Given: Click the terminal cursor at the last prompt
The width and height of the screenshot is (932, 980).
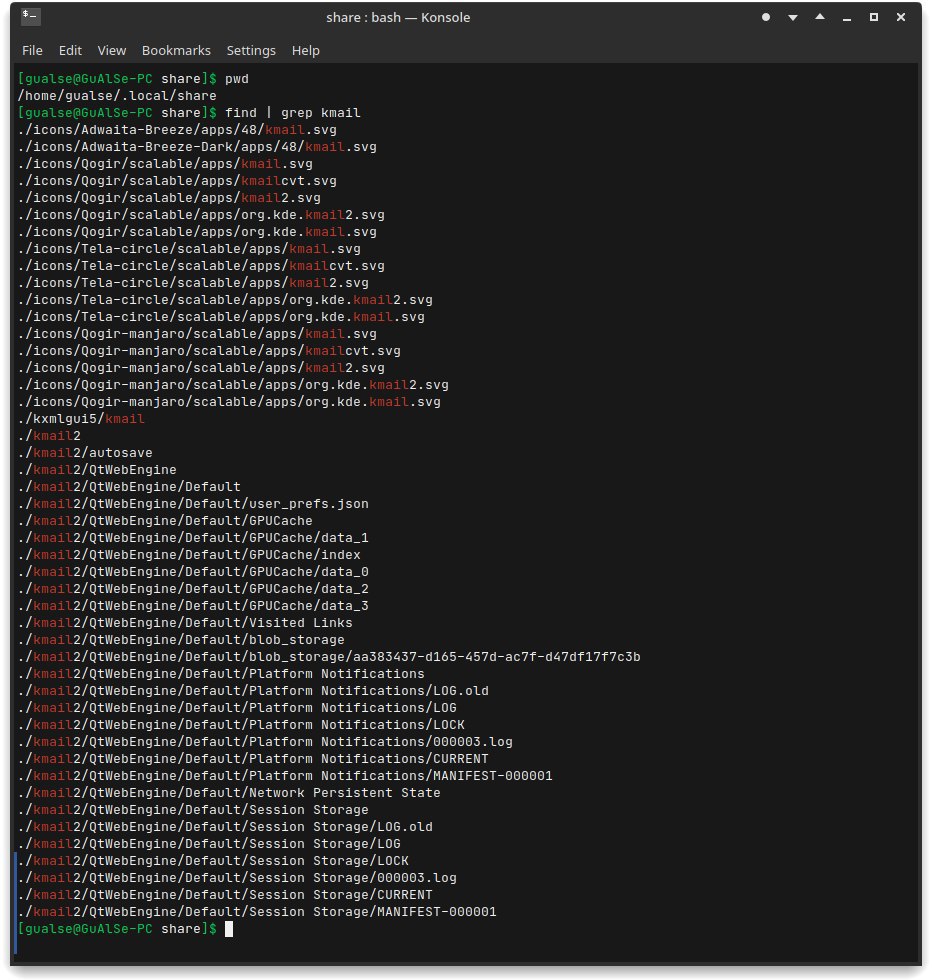Looking at the screenshot, I should click(229, 929).
